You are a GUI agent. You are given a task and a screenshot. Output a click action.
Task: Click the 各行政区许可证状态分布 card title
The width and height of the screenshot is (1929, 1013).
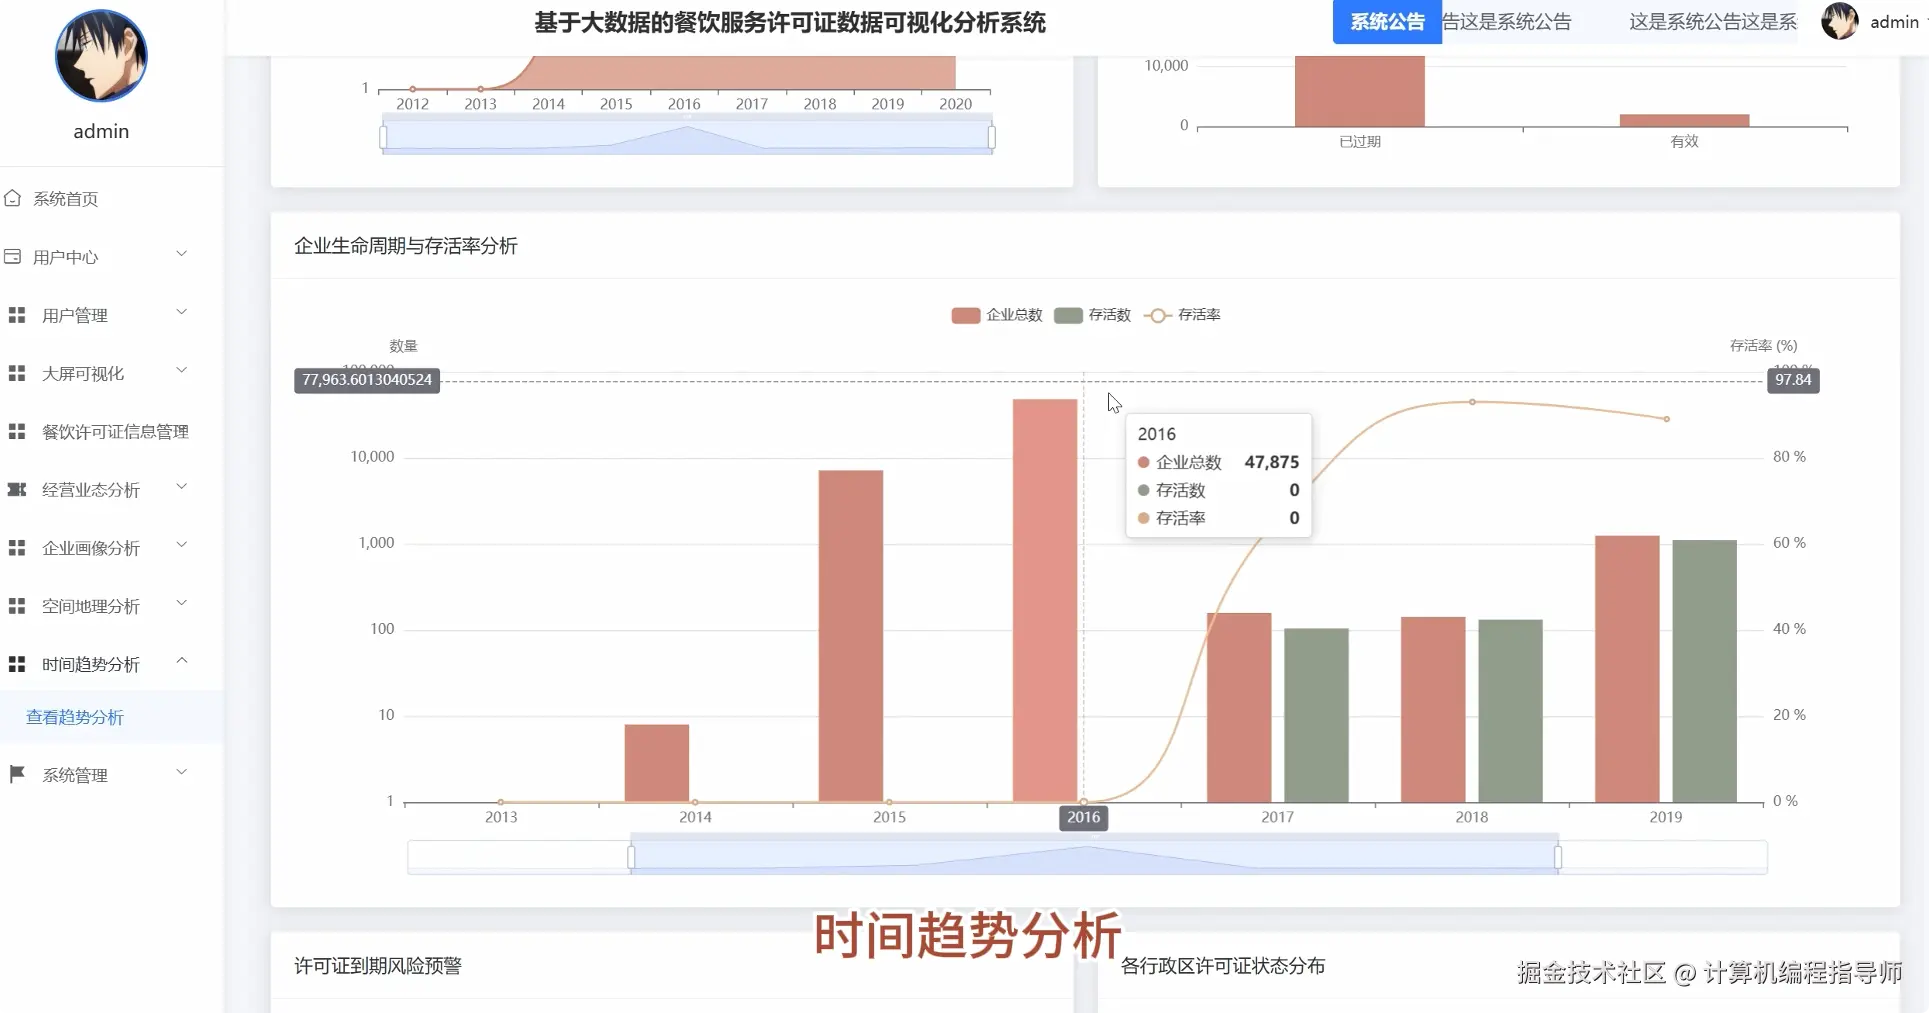click(x=1223, y=966)
